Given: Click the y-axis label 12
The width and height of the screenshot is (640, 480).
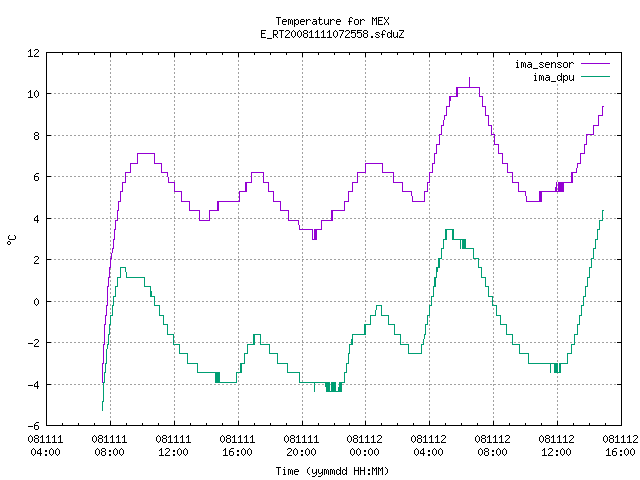Looking at the screenshot, I should point(33,53).
